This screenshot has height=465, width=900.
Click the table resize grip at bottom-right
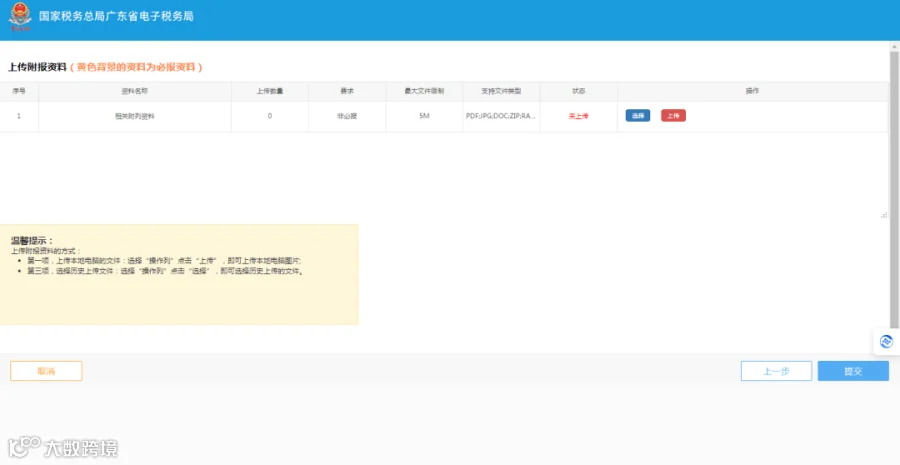884,215
